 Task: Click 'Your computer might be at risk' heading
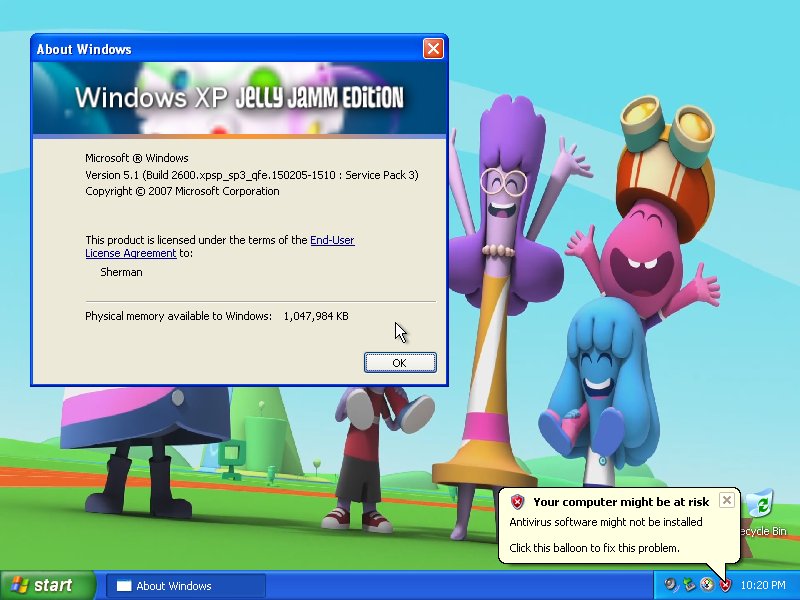[x=621, y=502]
